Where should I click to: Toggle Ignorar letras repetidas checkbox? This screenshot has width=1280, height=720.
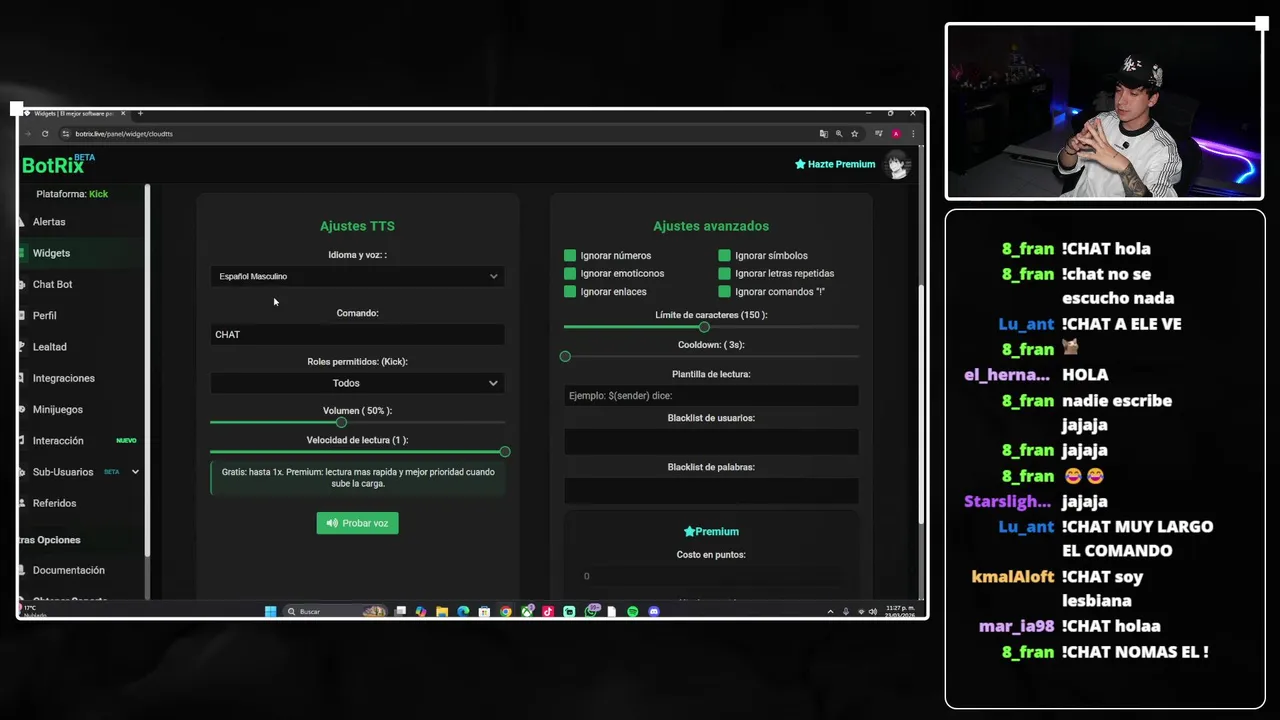tap(724, 274)
